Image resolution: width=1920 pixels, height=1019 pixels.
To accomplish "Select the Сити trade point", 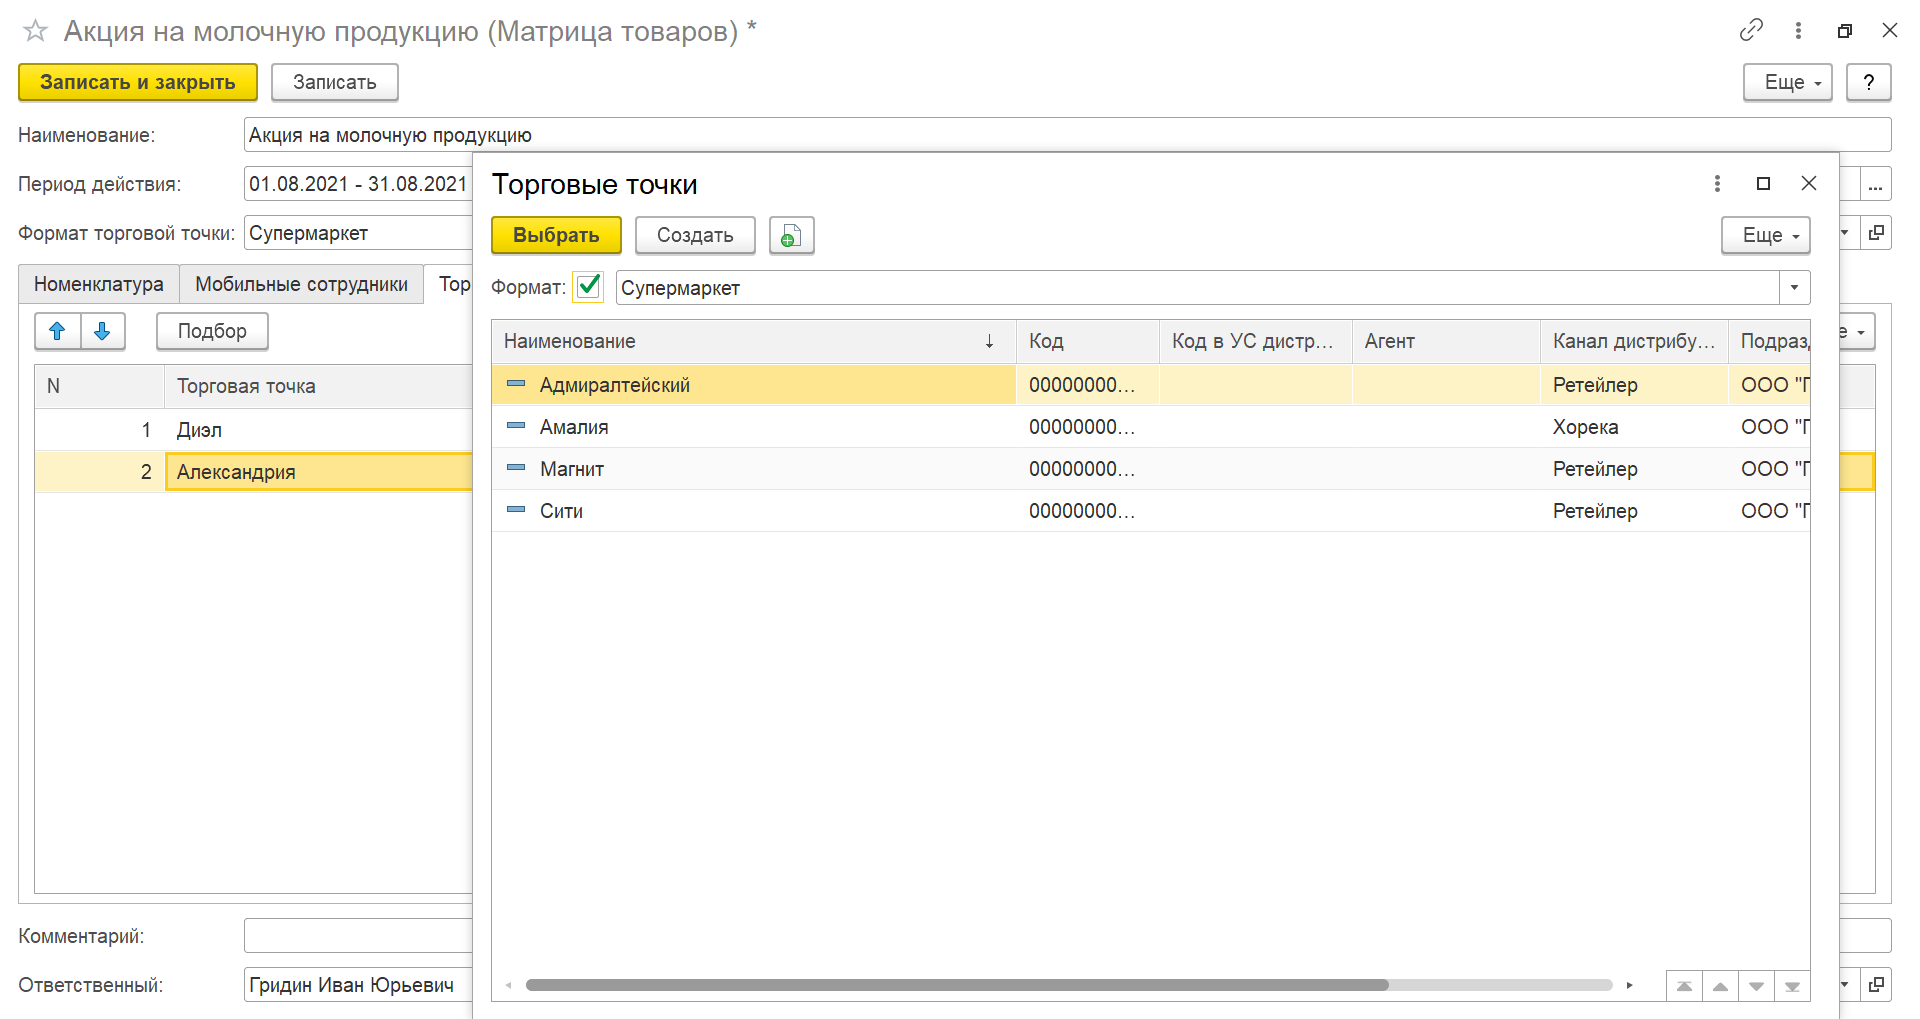I will [1151, 511].
